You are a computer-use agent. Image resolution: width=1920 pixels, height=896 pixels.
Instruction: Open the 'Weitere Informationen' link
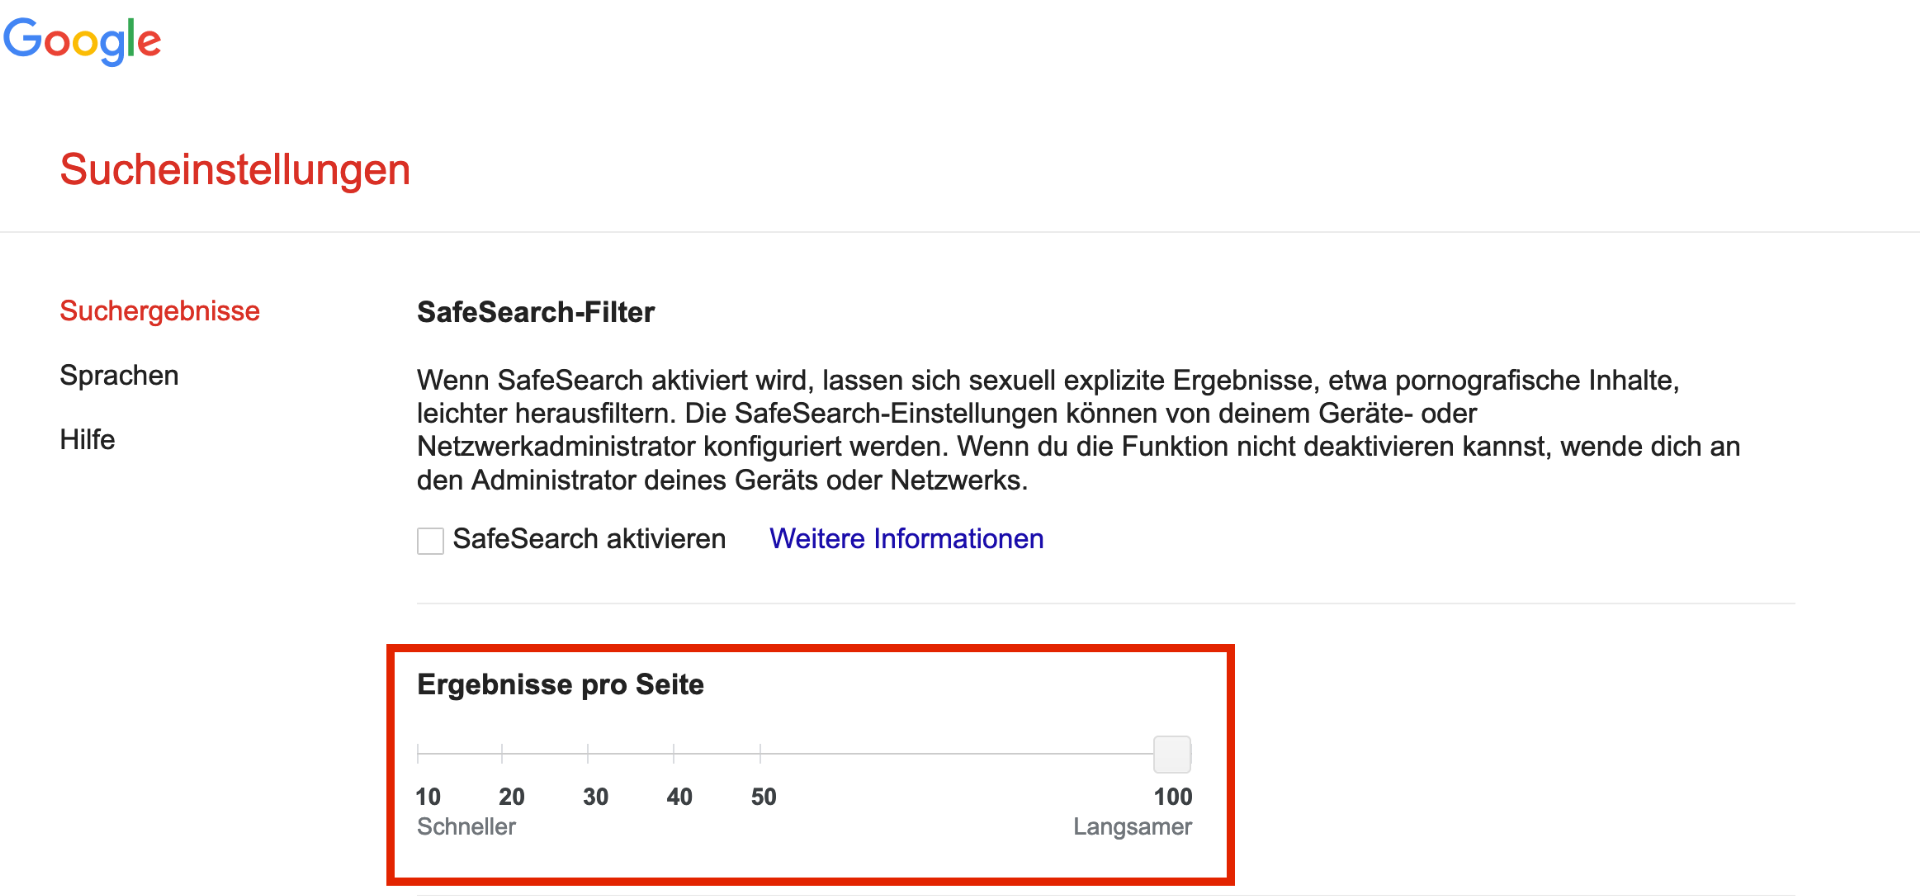906,539
